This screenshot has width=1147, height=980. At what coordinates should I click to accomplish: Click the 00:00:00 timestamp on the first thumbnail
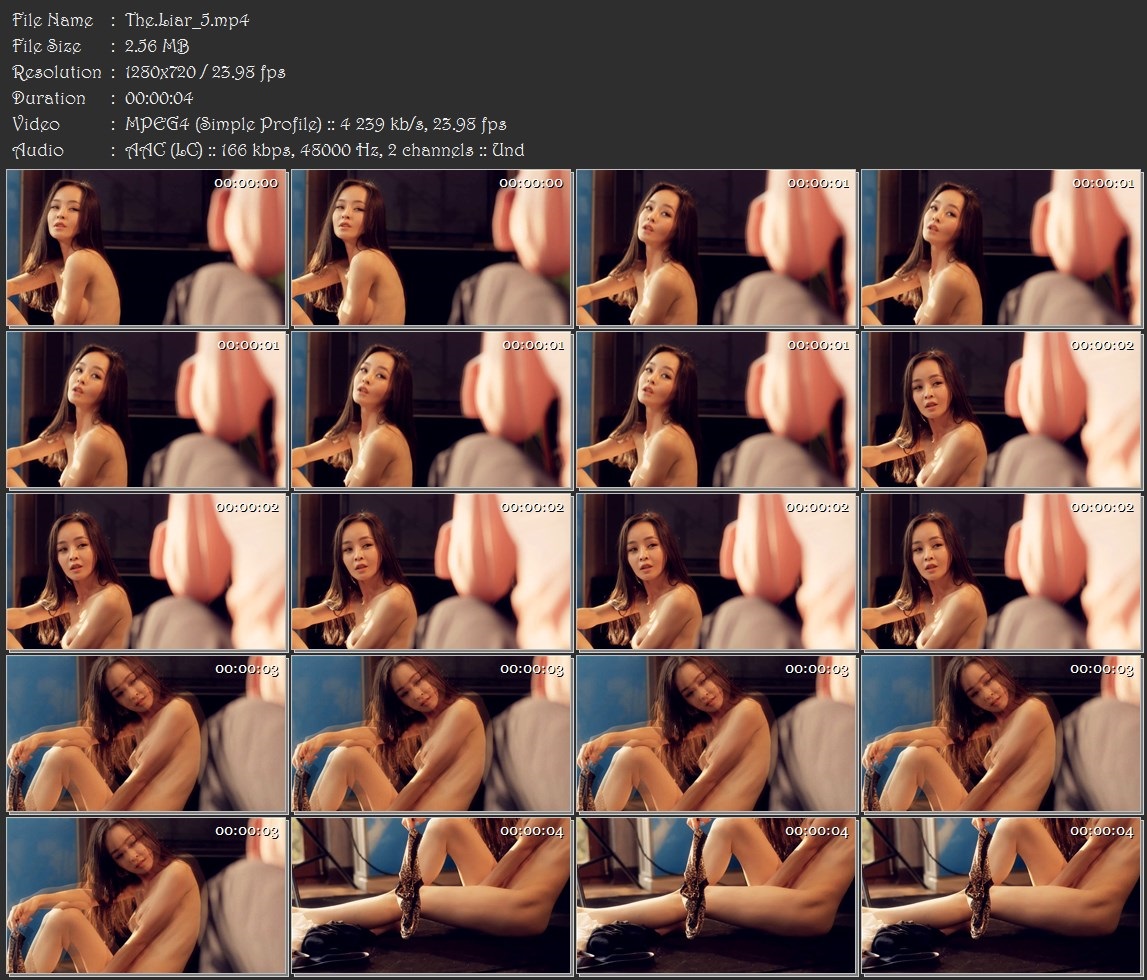(246, 184)
